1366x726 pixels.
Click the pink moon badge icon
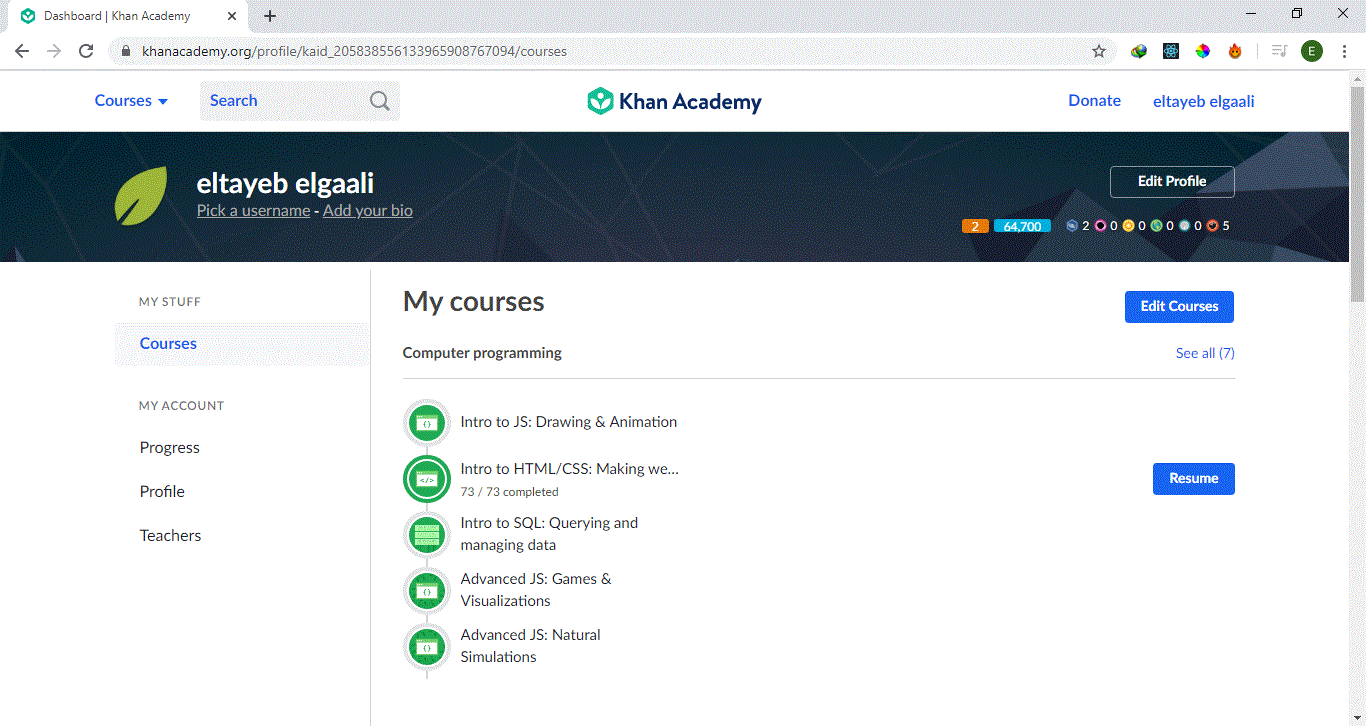point(1100,226)
